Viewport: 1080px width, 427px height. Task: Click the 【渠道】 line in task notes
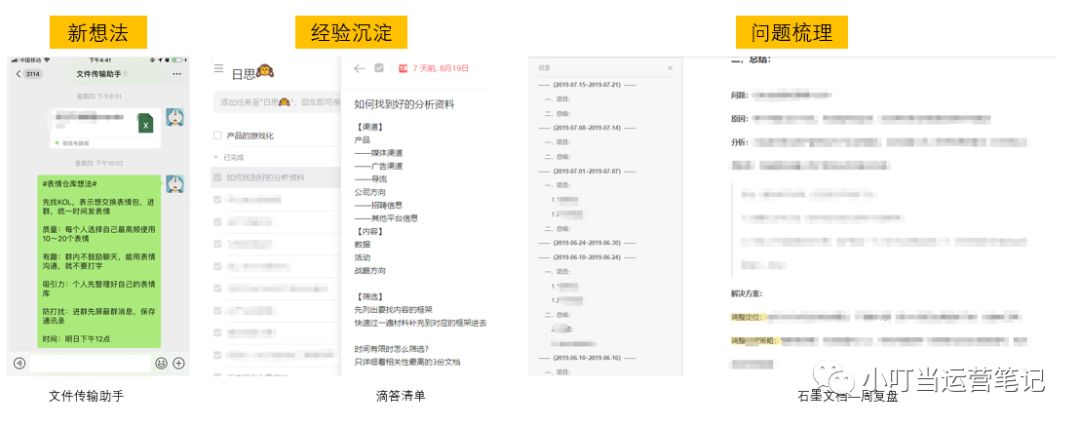369,127
